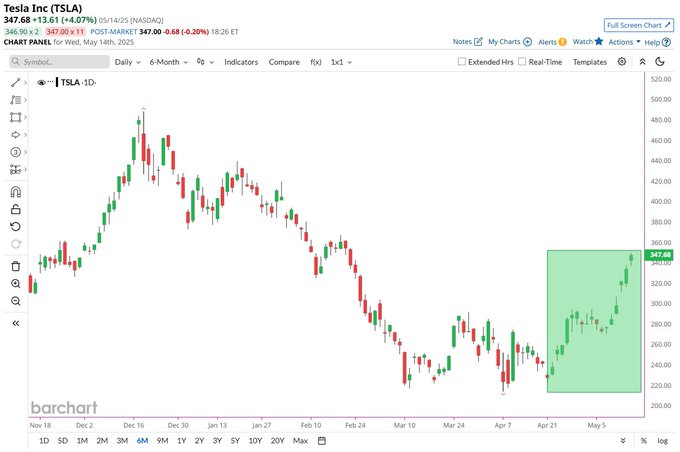
Task: Select the 1D range tab
Action: pyautogui.click(x=44, y=441)
